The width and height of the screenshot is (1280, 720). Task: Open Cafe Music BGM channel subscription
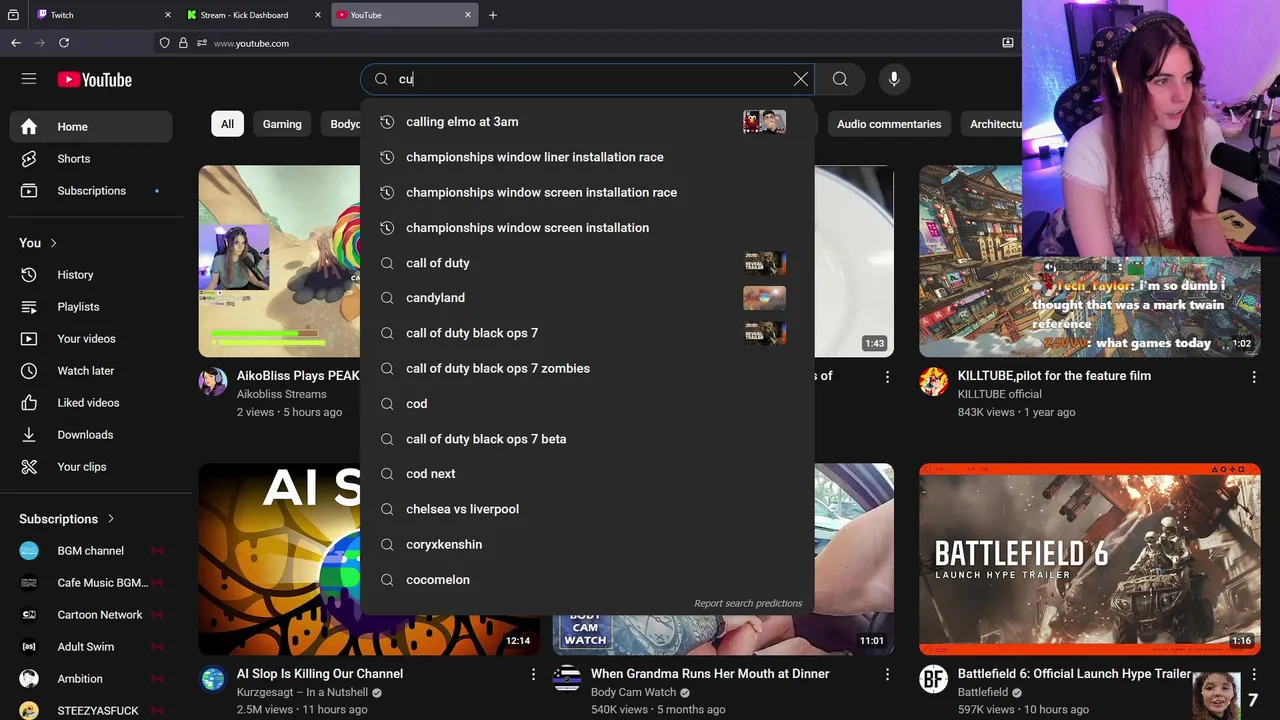91,583
